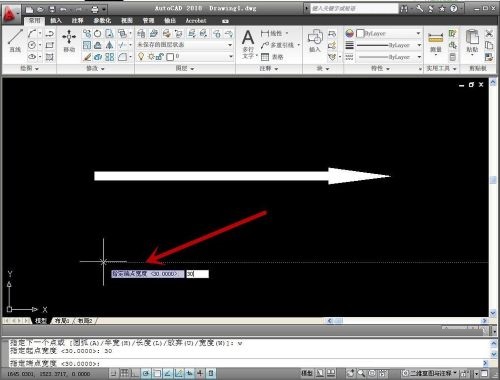500x380 pixels.
Task: Switch to the Acrobat ribbon tab
Action: (196, 21)
